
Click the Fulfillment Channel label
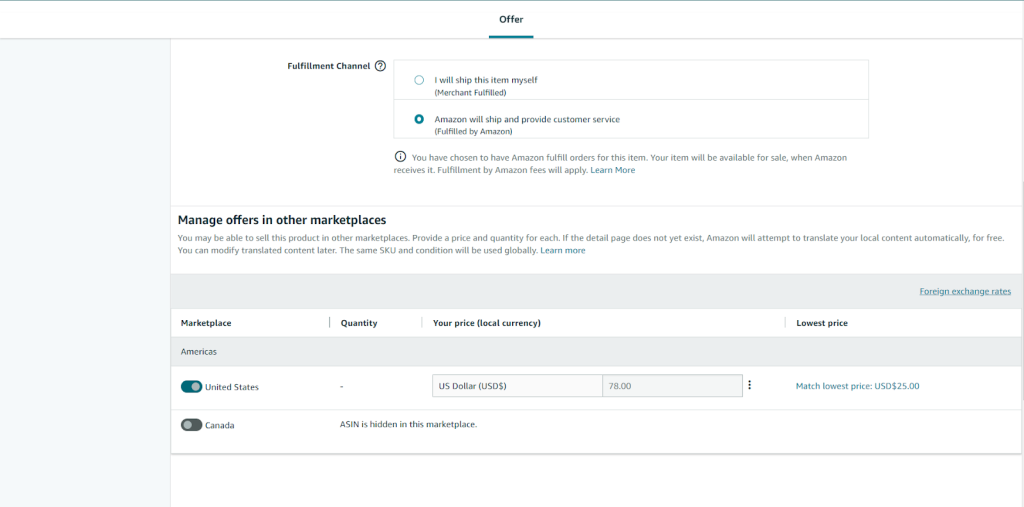329,66
